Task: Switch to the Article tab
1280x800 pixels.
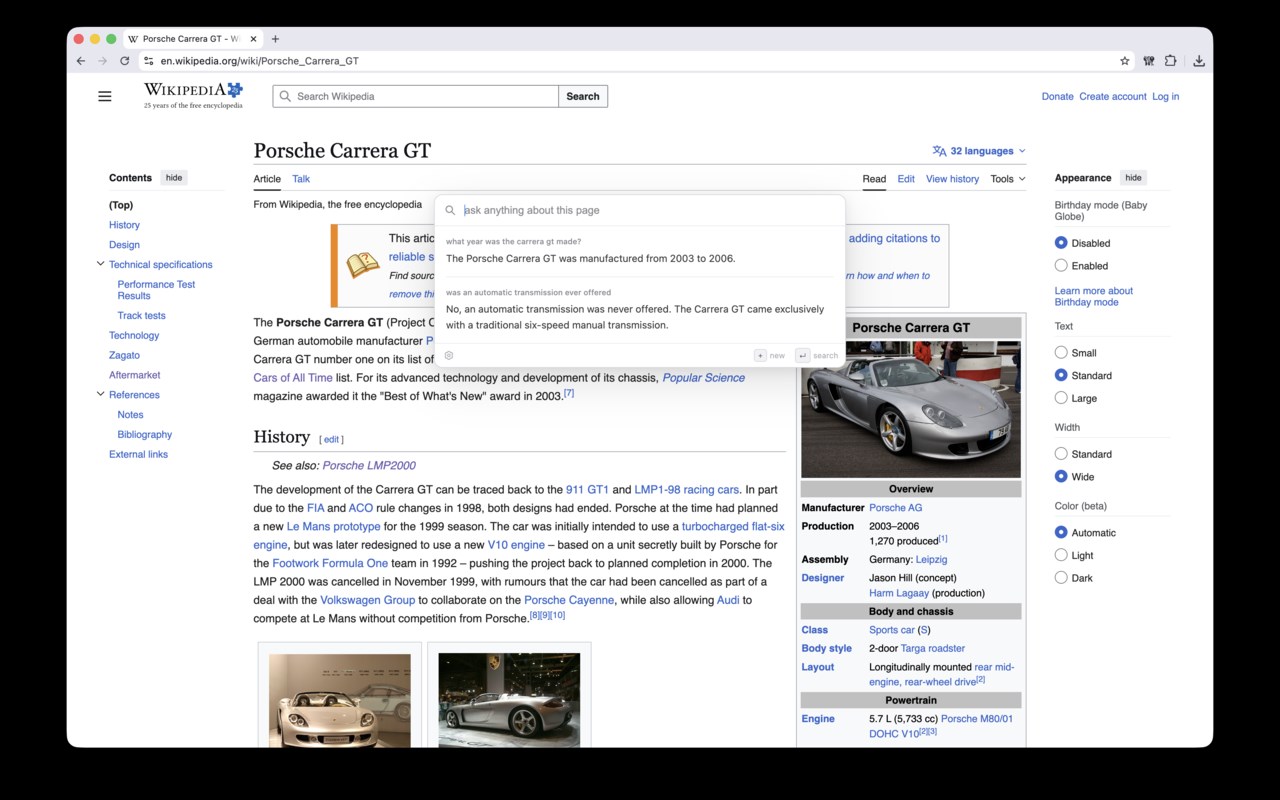Action: 267,179
